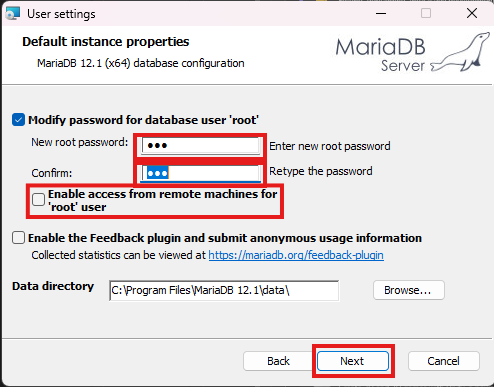This screenshot has width=494, height=387.
Task: Click the disabled maximize window icon
Action: point(426,14)
